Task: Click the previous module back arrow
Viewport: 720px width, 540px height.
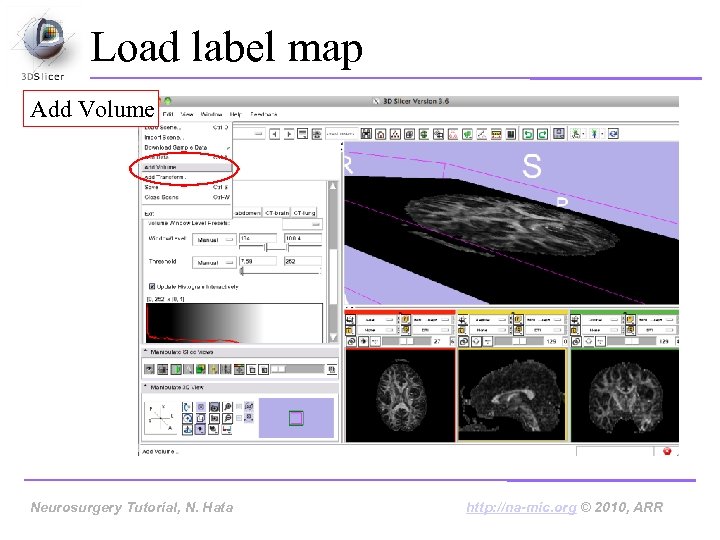Action: (274, 134)
